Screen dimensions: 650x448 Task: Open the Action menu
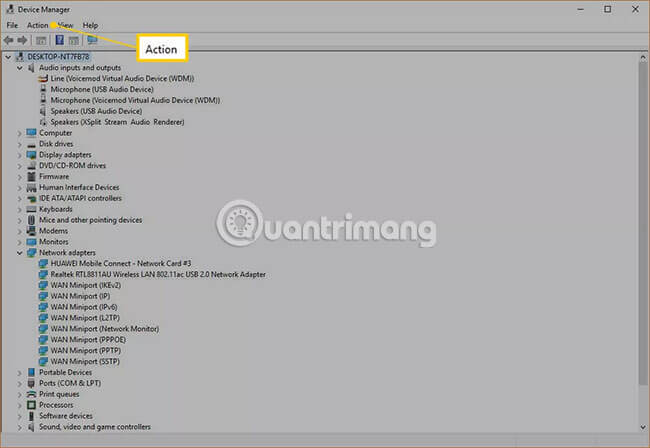38,25
